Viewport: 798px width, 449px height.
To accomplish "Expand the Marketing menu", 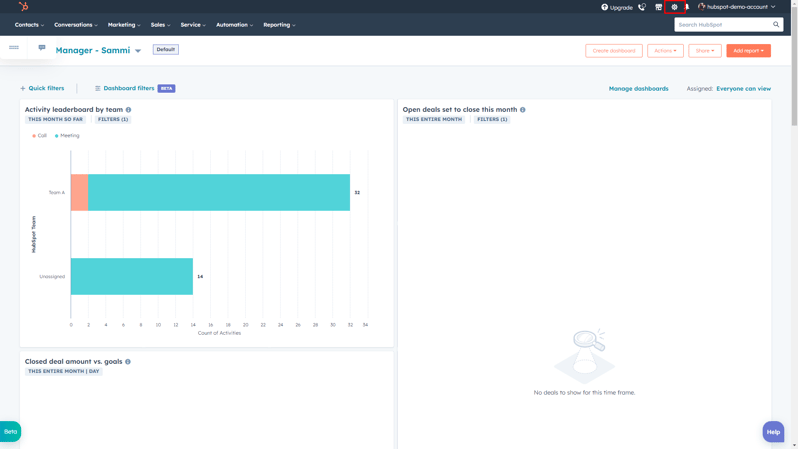I will point(124,24).
